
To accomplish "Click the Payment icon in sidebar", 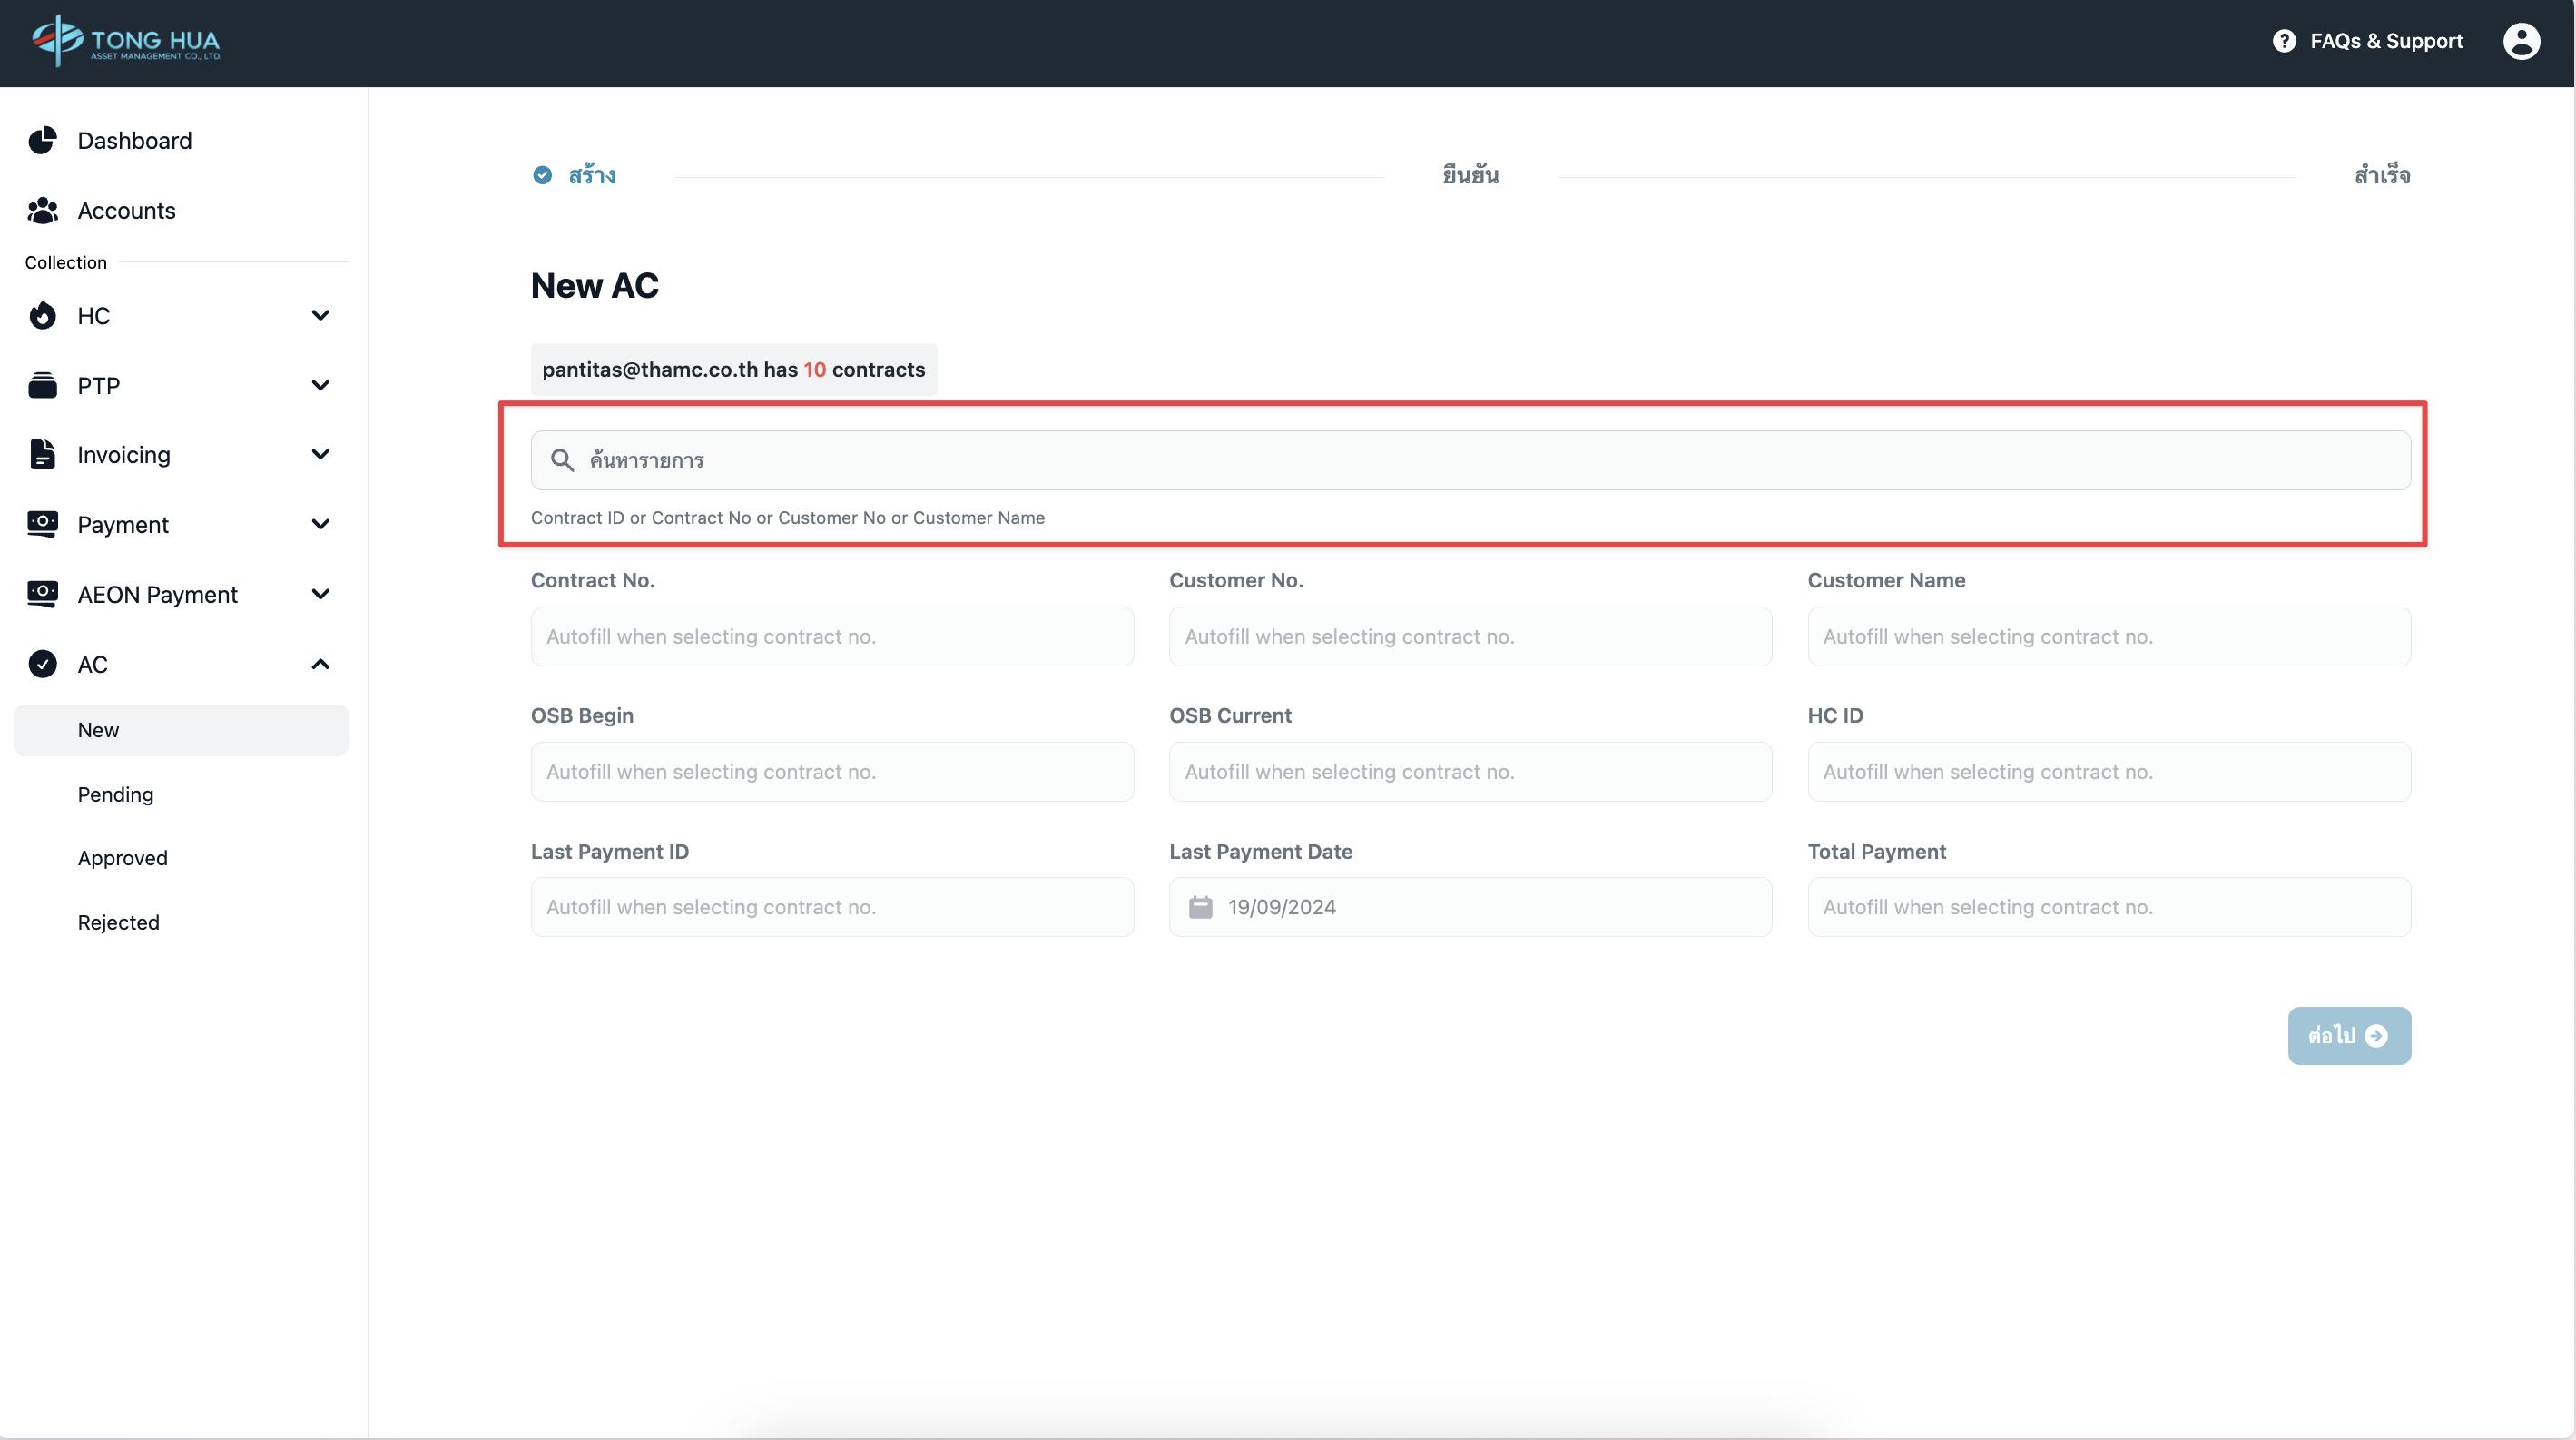I will point(41,524).
